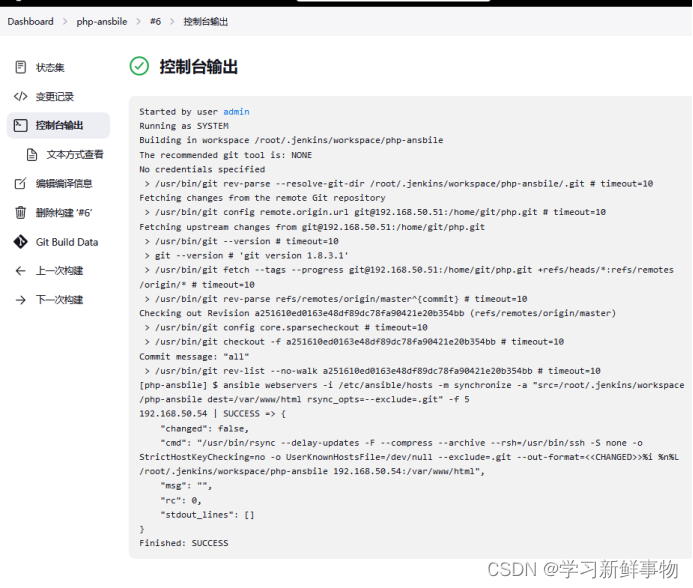Image resolution: width=693 pixels, height=588 pixels.
Task: Click the '"rc": 0,' line
Action: tap(181, 500)
